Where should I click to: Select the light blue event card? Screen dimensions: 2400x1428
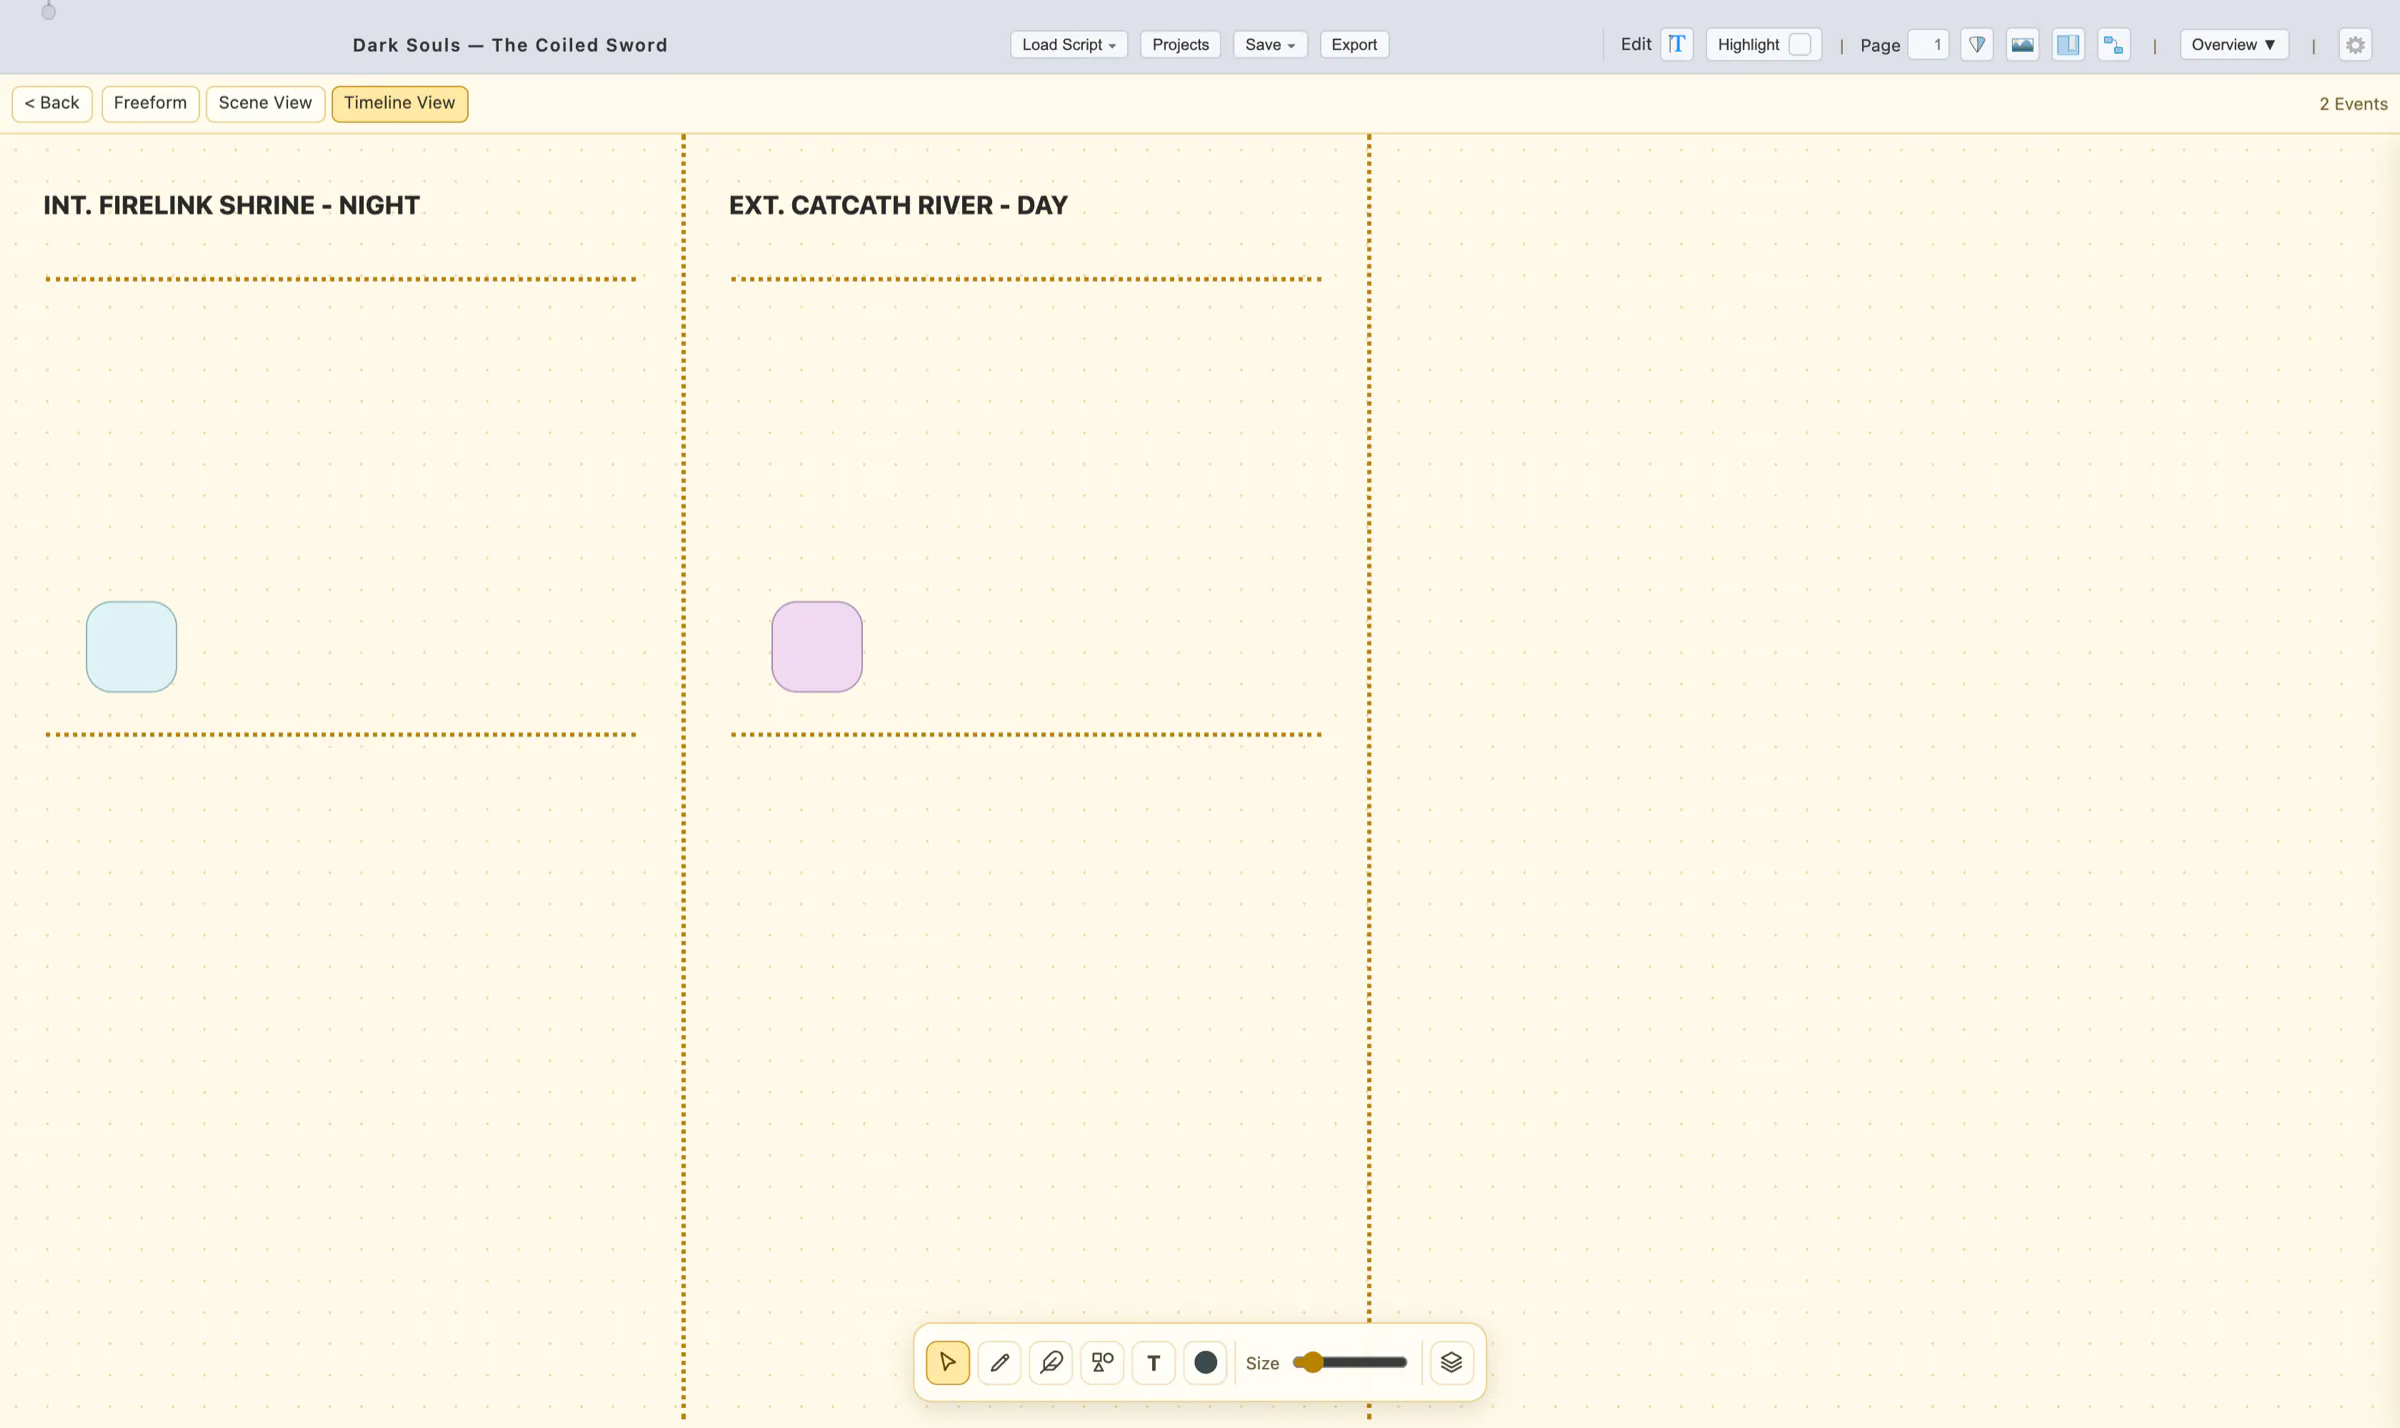tap(131, 646)
